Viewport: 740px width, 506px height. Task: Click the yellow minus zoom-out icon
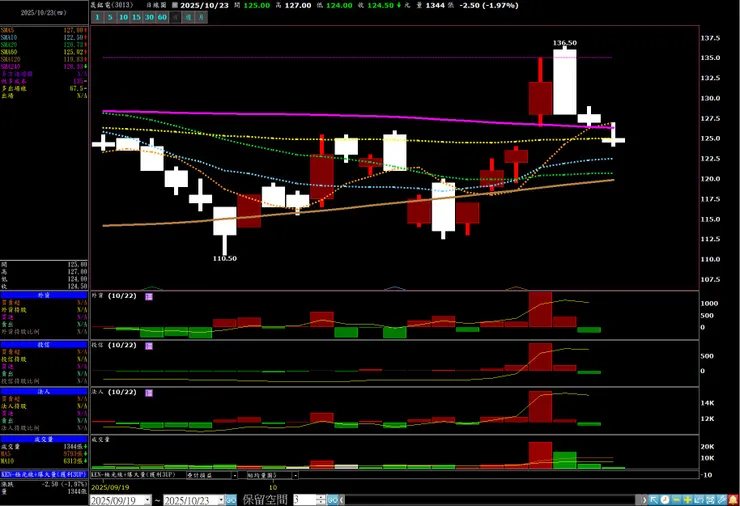(676, 499)
